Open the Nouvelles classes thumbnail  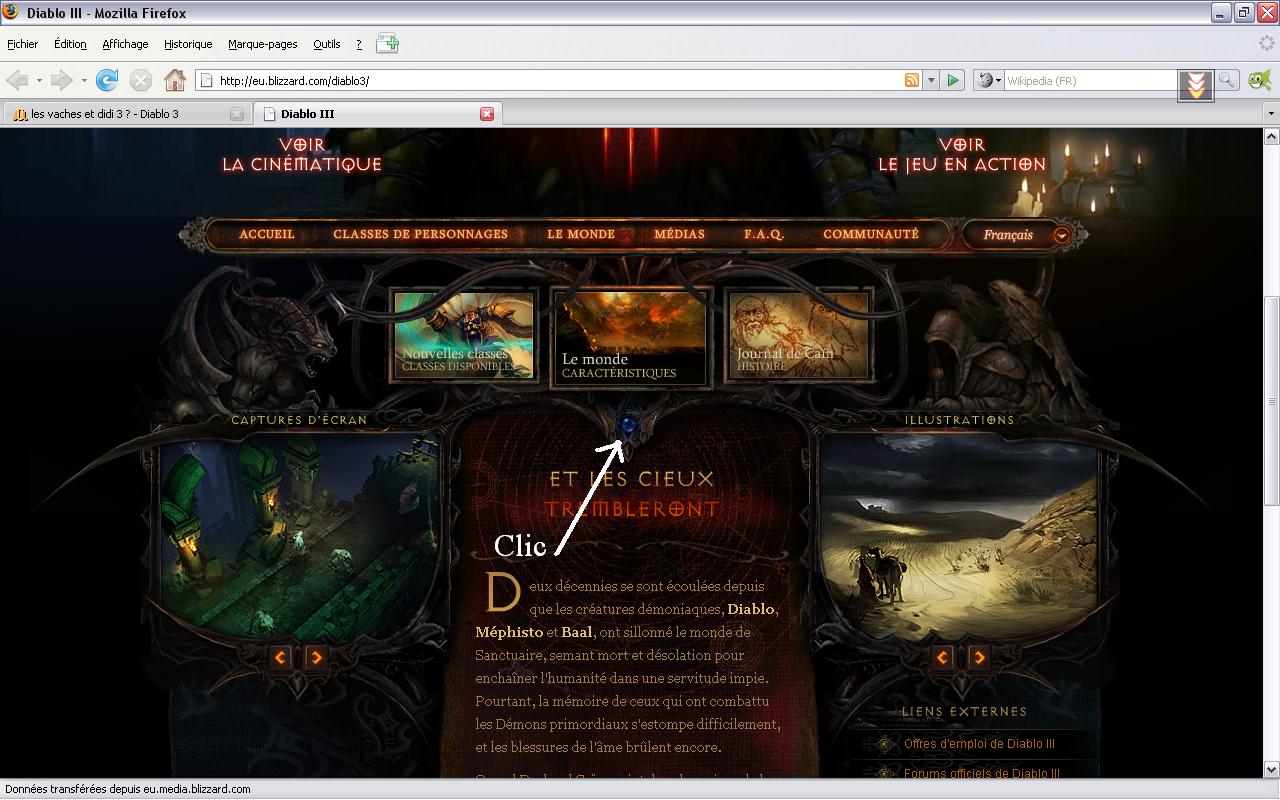[x=463, y=335]
